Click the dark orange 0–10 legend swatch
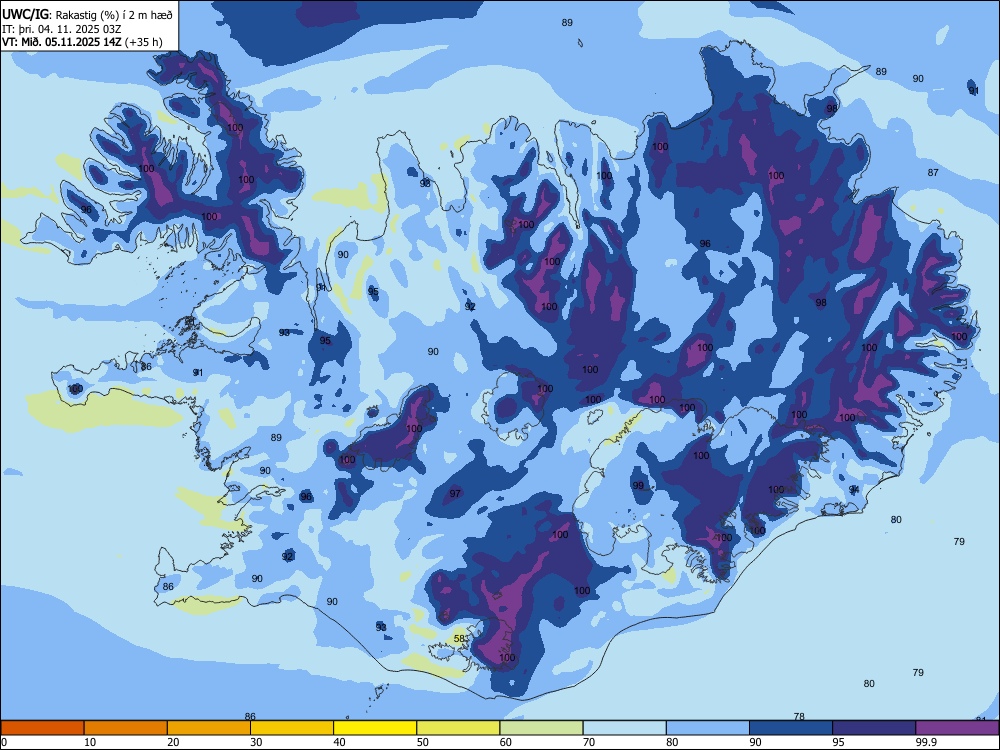Image resolution: width=1000 pixels, height=750 pixels. pos(42,728)
